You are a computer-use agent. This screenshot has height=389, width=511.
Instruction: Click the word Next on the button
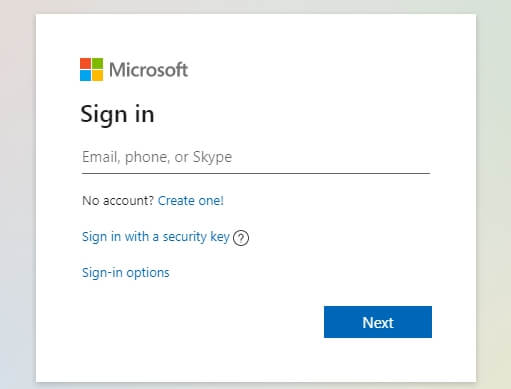coord(378,322)
